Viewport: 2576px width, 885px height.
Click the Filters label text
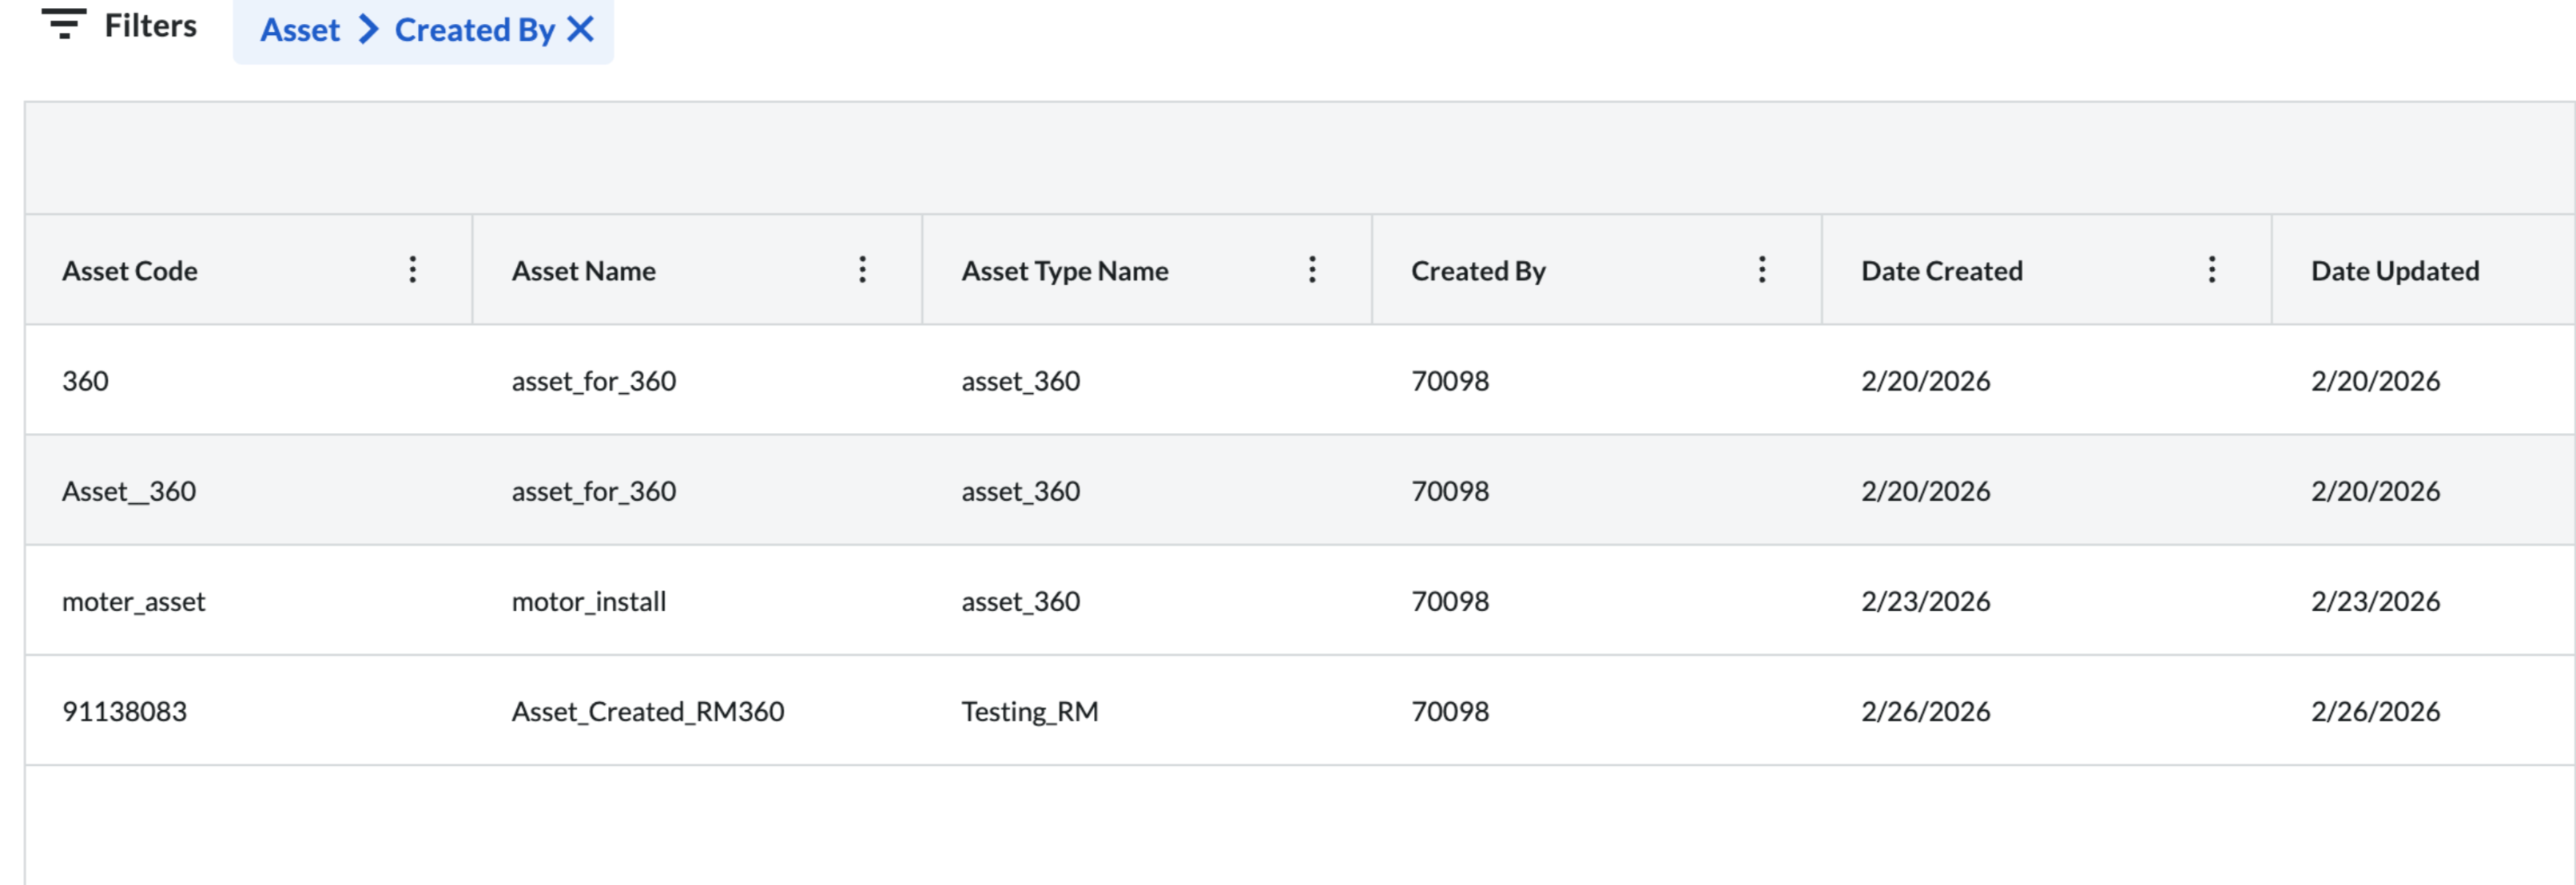point(150,25)
